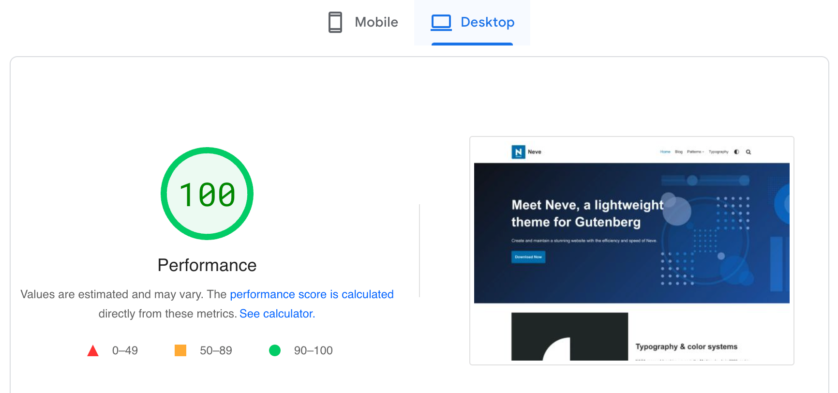Image resolution: width=838 pixels, height=393 pixels.
Task: Click the Performance heading label
Action: click(207, 265)
